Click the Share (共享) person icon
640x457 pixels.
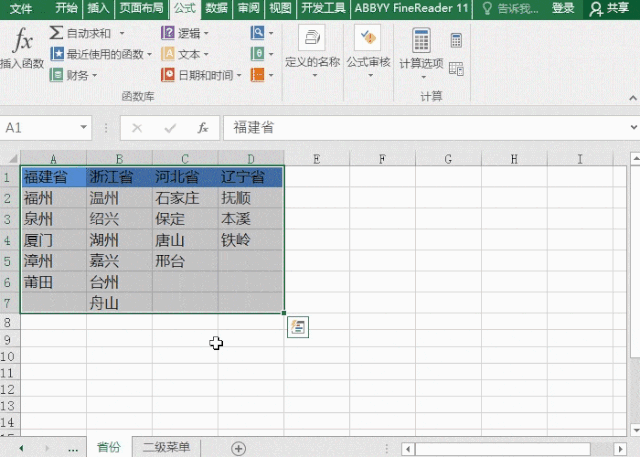click(596, 9)
